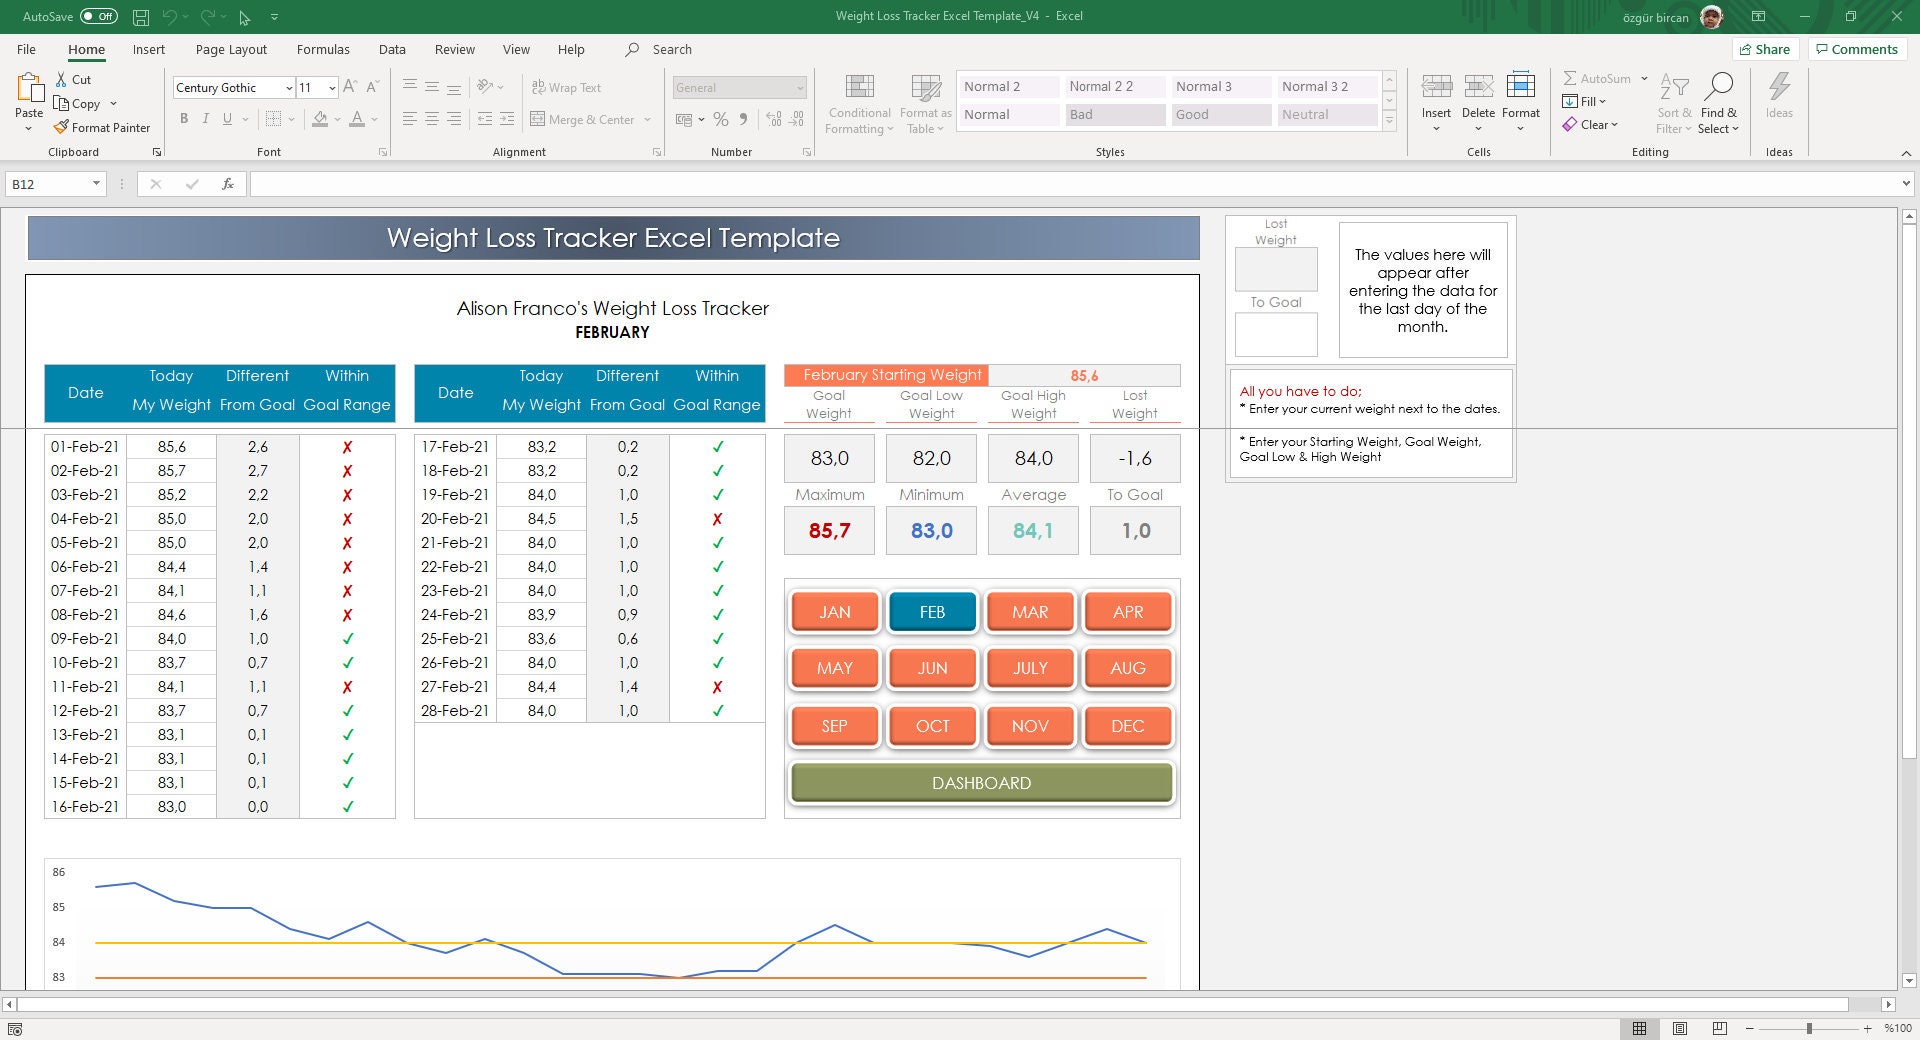1920x1040 pixels.
Task: Open the font name dropdown
Action: [x=289, y=88]
